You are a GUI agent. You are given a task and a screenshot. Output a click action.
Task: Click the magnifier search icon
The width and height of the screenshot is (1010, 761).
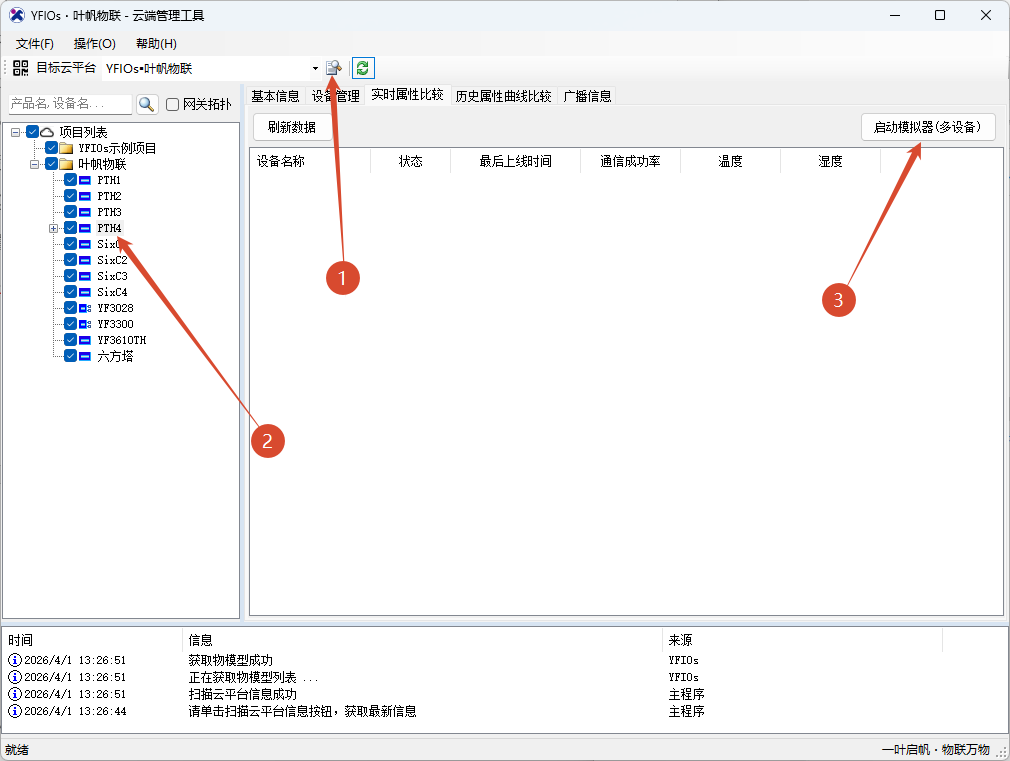[x=147, y=104]
